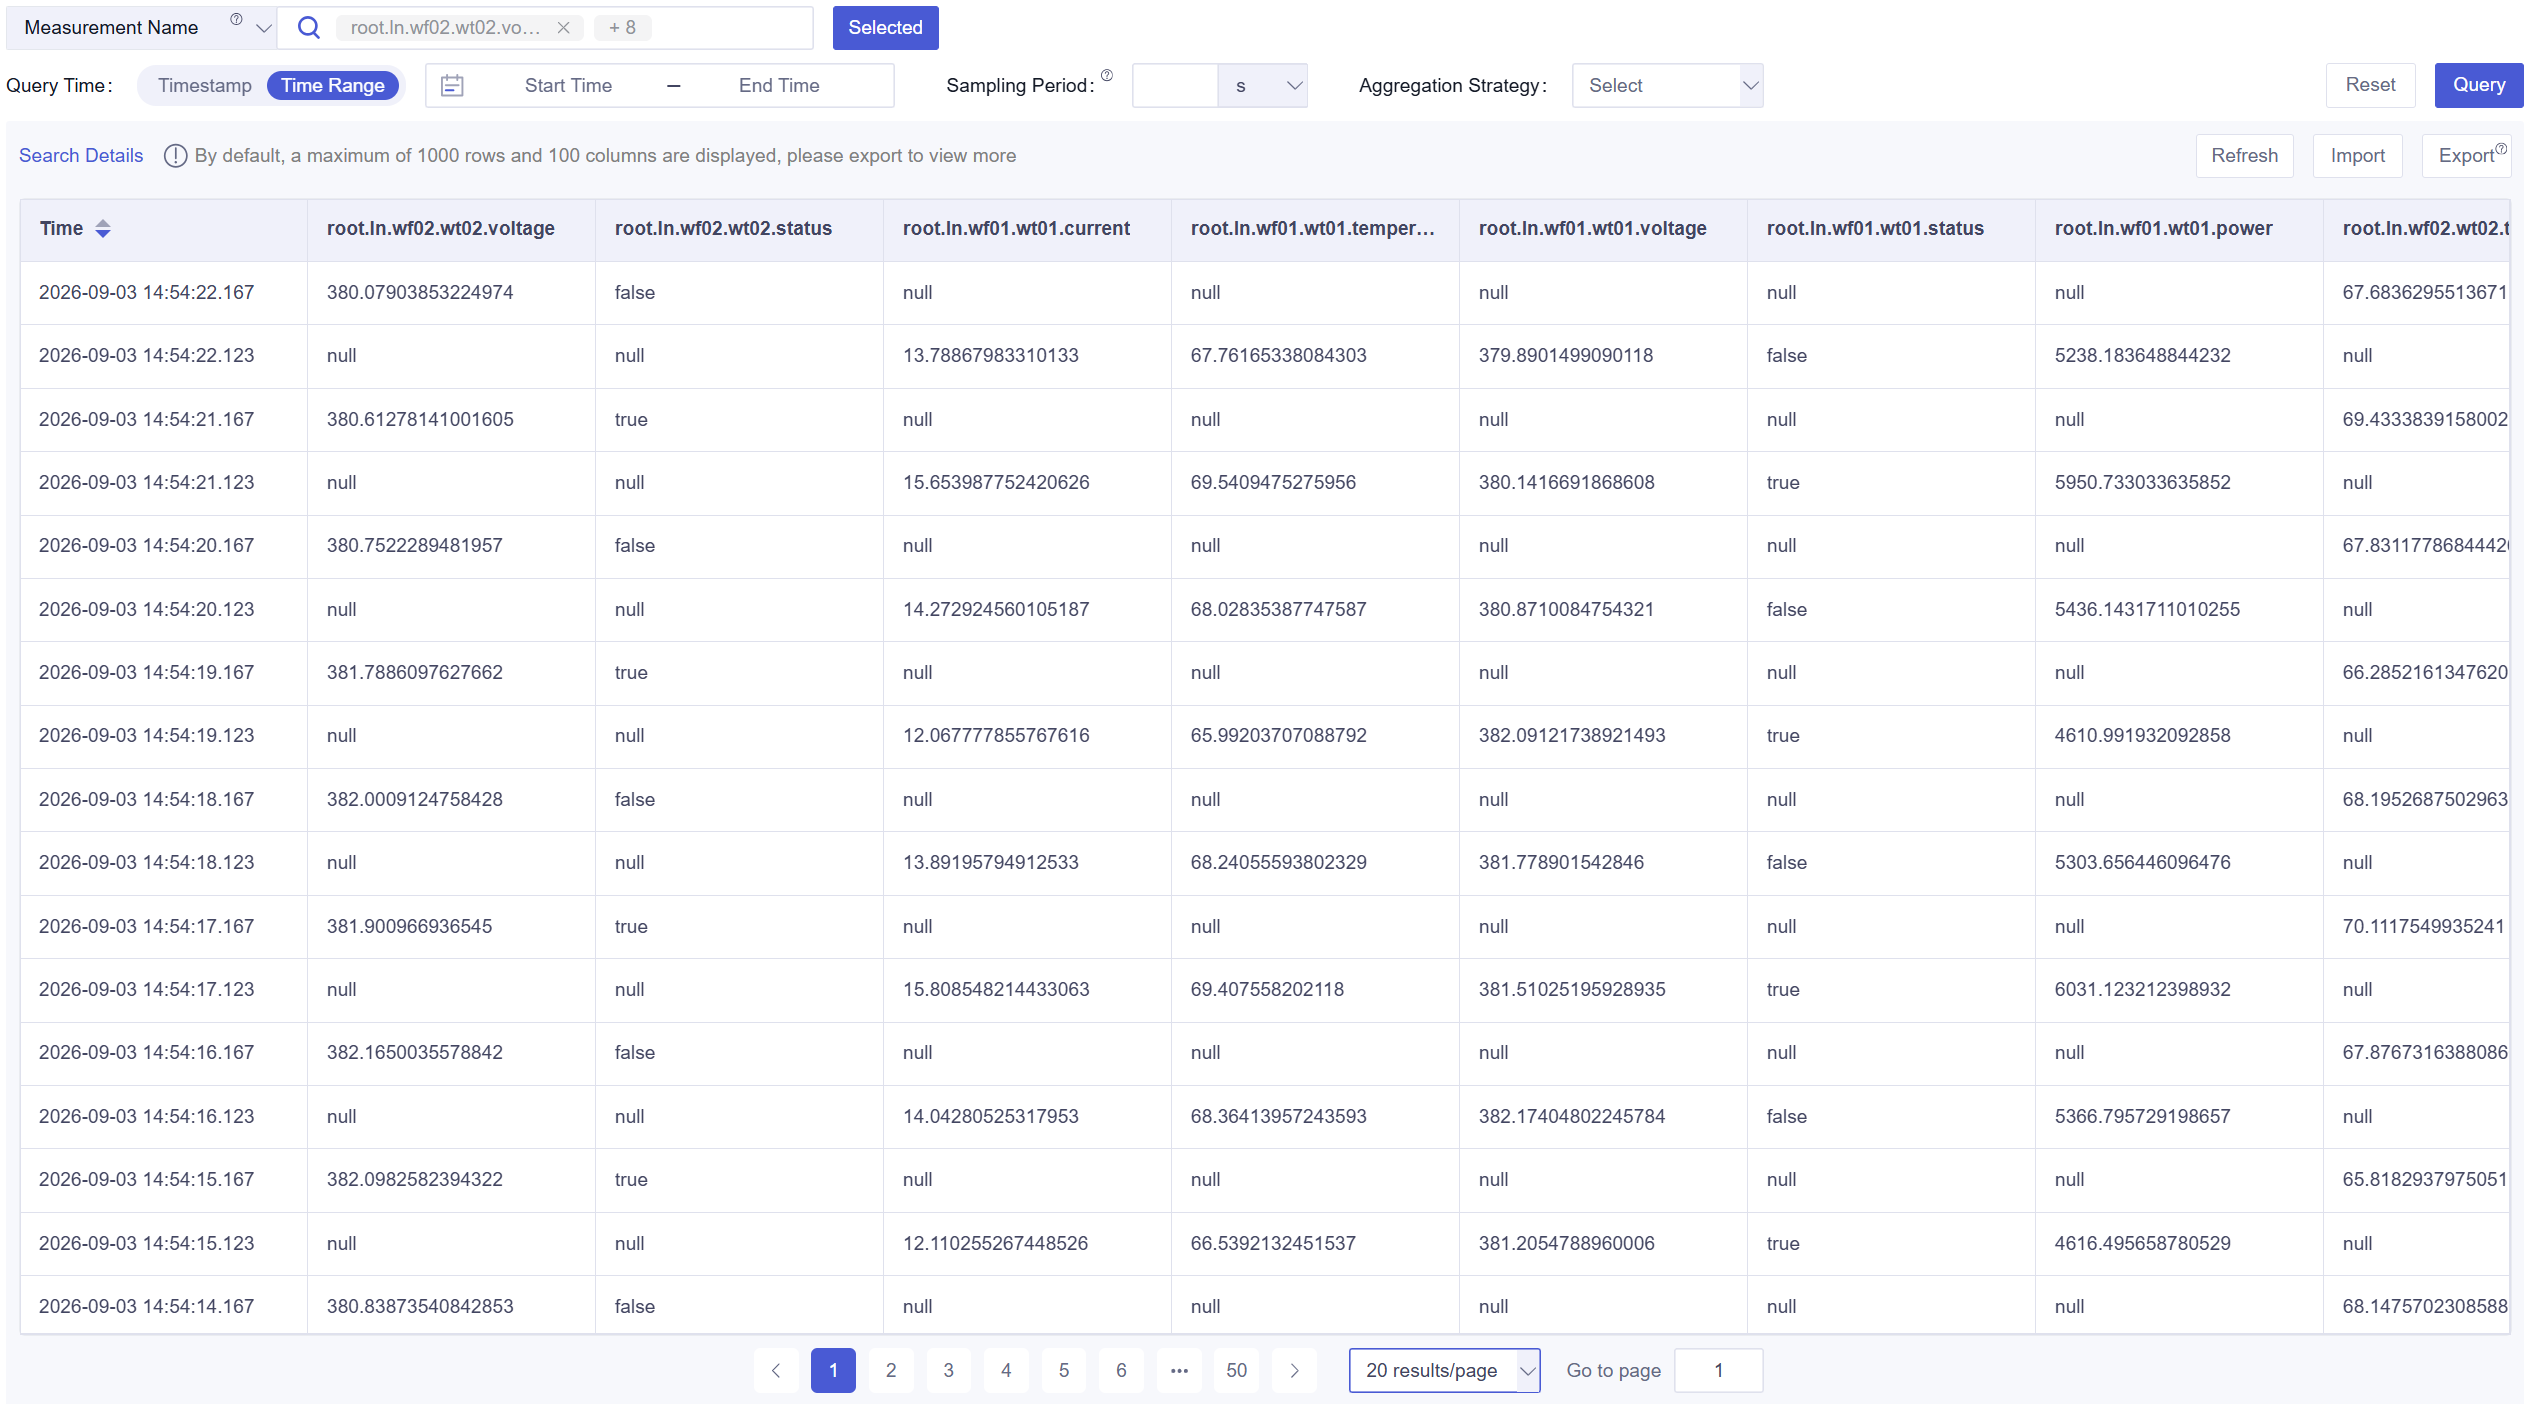The image size is (2534, 1404).
Task: Click the value 69.5409475275956
Action: [x=1273, y=483]
